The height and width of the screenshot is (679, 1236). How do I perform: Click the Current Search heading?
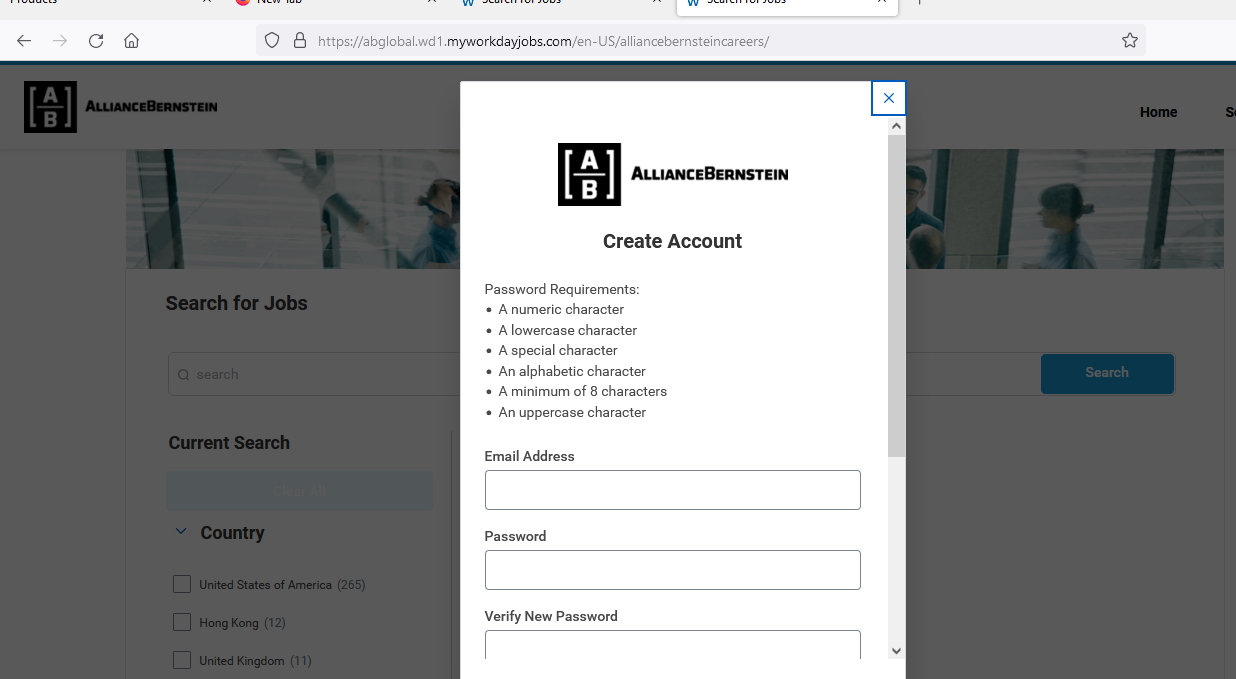(229, 443)
